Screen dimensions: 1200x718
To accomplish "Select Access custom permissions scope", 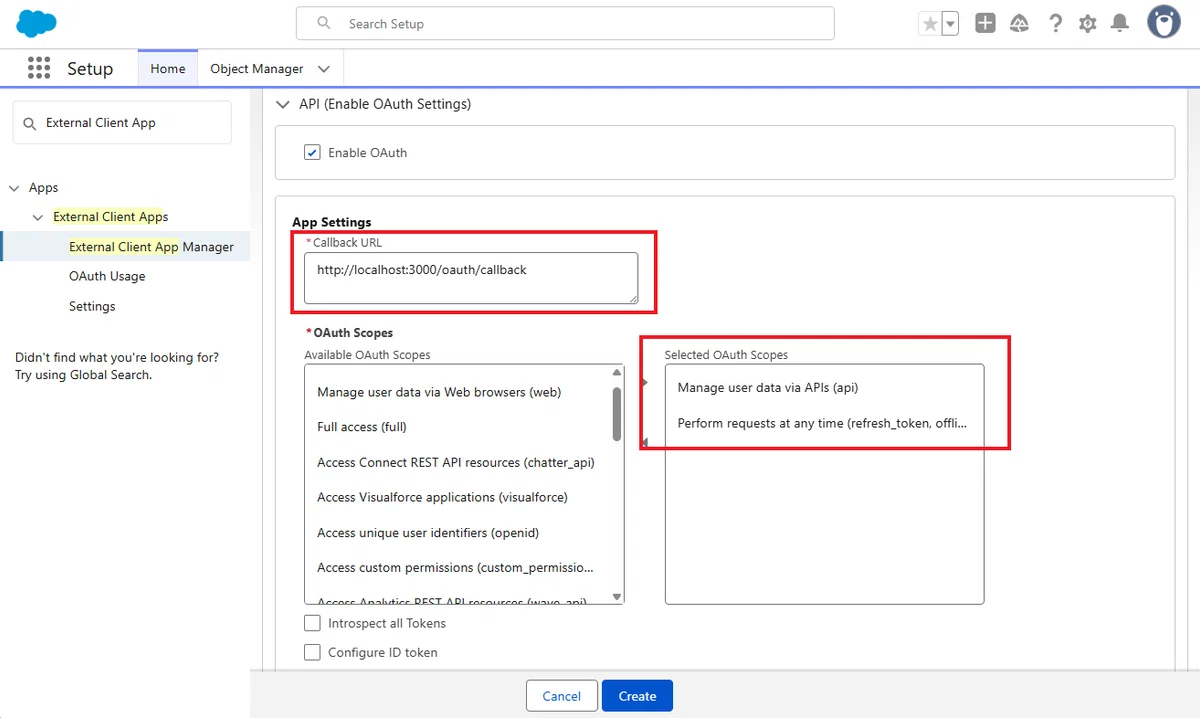I will click(455, 567).
